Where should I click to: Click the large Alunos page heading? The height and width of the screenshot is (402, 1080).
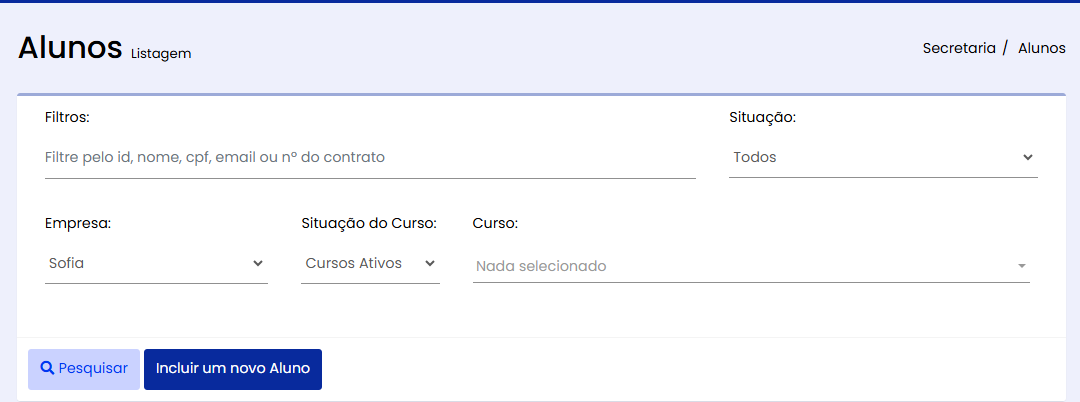pyautogui.click(x=70, y=47)
